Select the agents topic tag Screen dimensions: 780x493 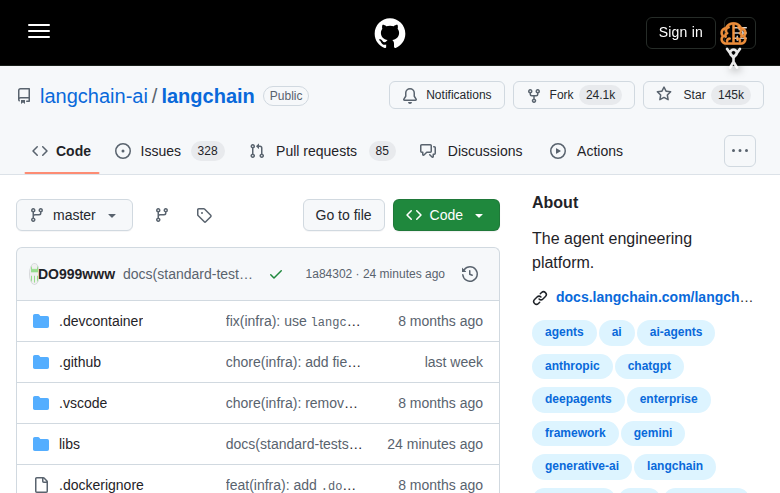click(x=564, y=332)
